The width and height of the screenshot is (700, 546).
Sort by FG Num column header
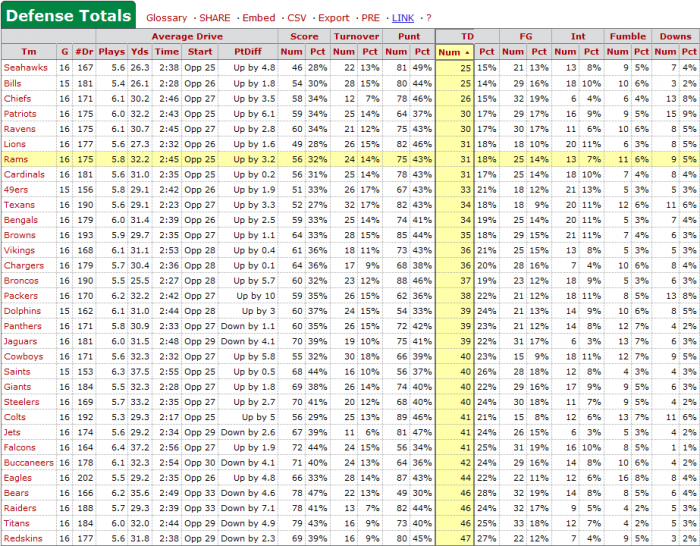[512, 52]
